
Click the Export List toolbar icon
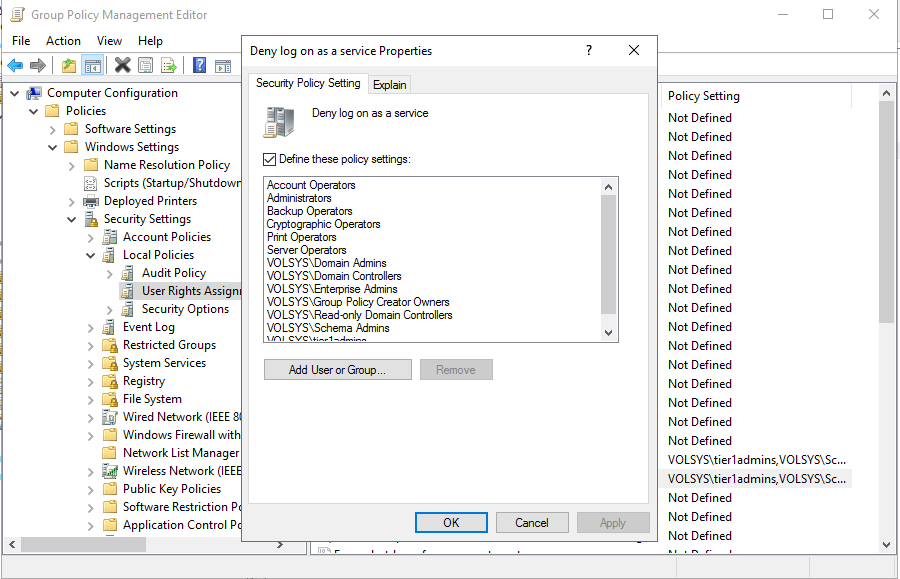169,66
